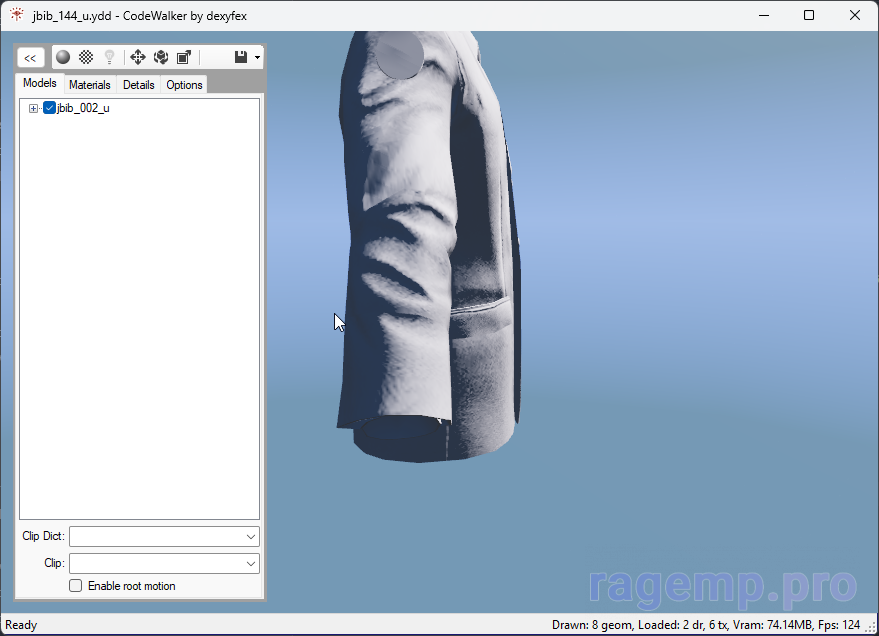Click the CodeWalker app icon in title bar
The height and width of the screenshot is (636, 879).
coord(17,15)
